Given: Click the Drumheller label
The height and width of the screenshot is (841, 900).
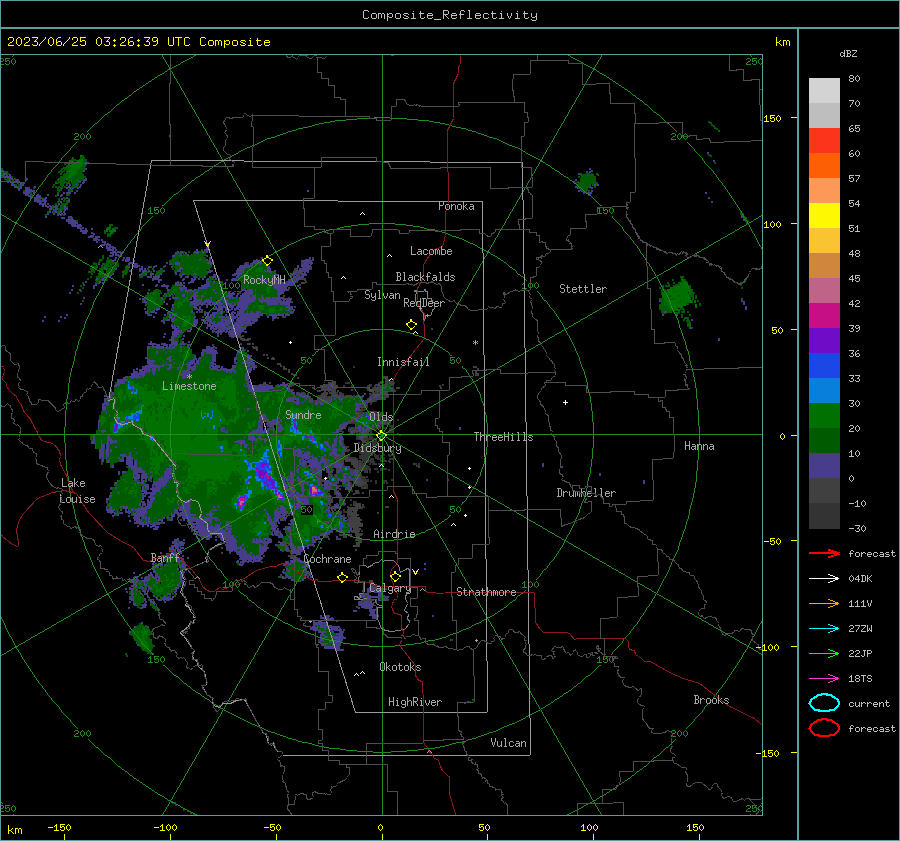Looking at the screenshot, I should coord(586,493).
